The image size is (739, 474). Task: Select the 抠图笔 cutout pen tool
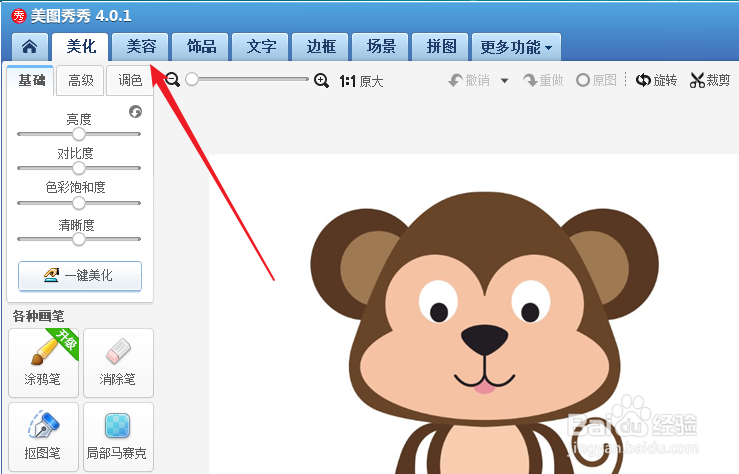[x=43, y=437]
